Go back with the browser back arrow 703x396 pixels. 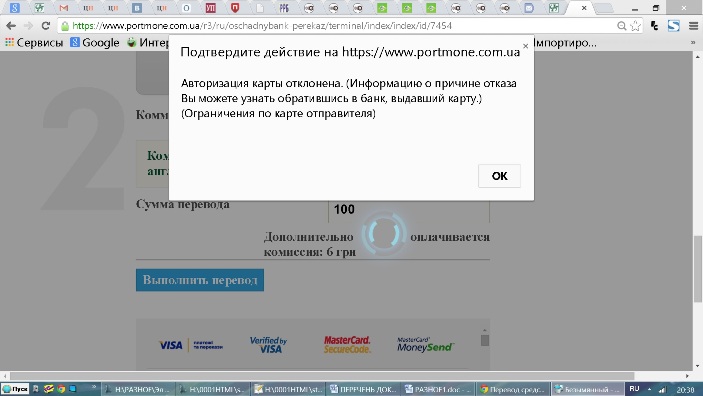pos(11,26)
